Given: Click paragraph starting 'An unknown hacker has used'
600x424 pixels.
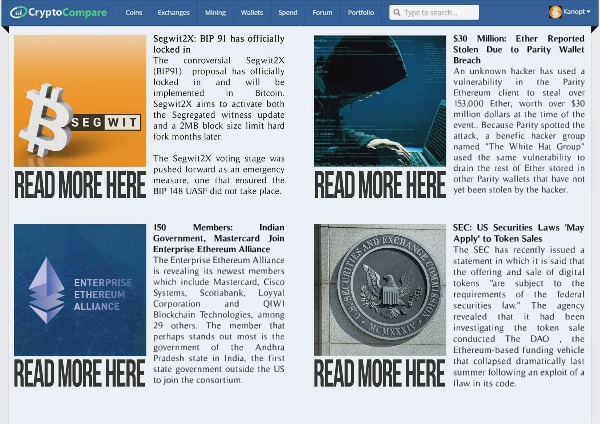Looking at the screenshot, I should [519, 130].
